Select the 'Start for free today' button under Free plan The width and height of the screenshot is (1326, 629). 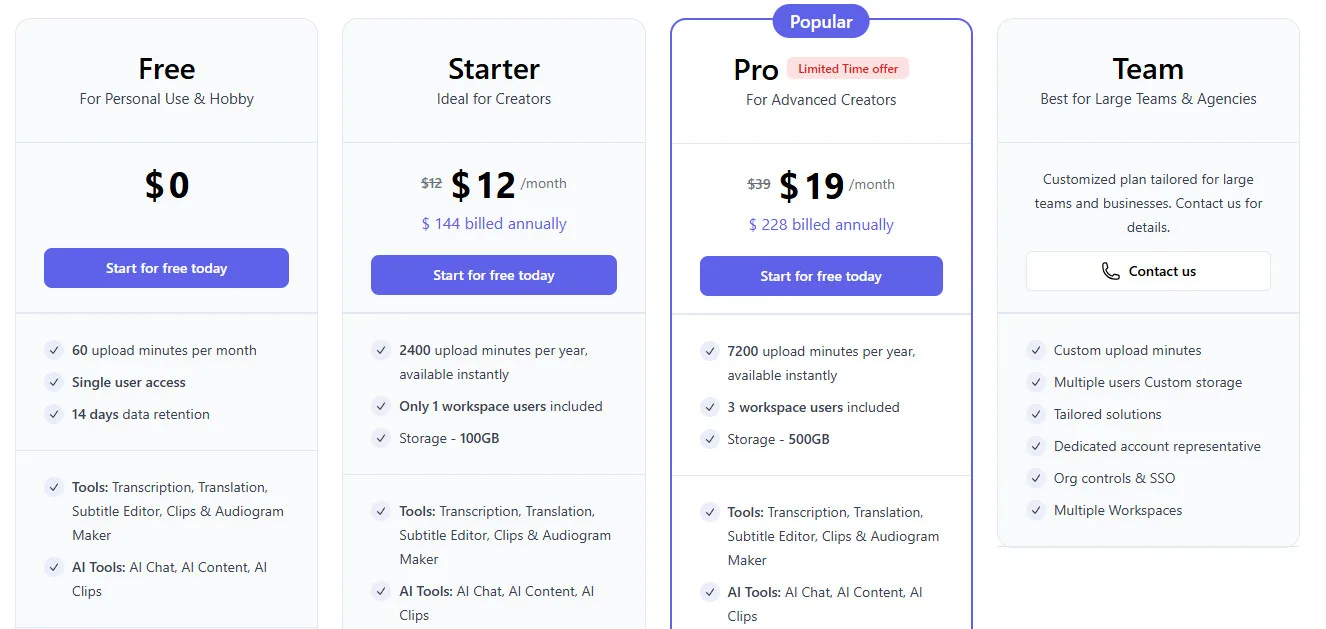coord(166,268)
